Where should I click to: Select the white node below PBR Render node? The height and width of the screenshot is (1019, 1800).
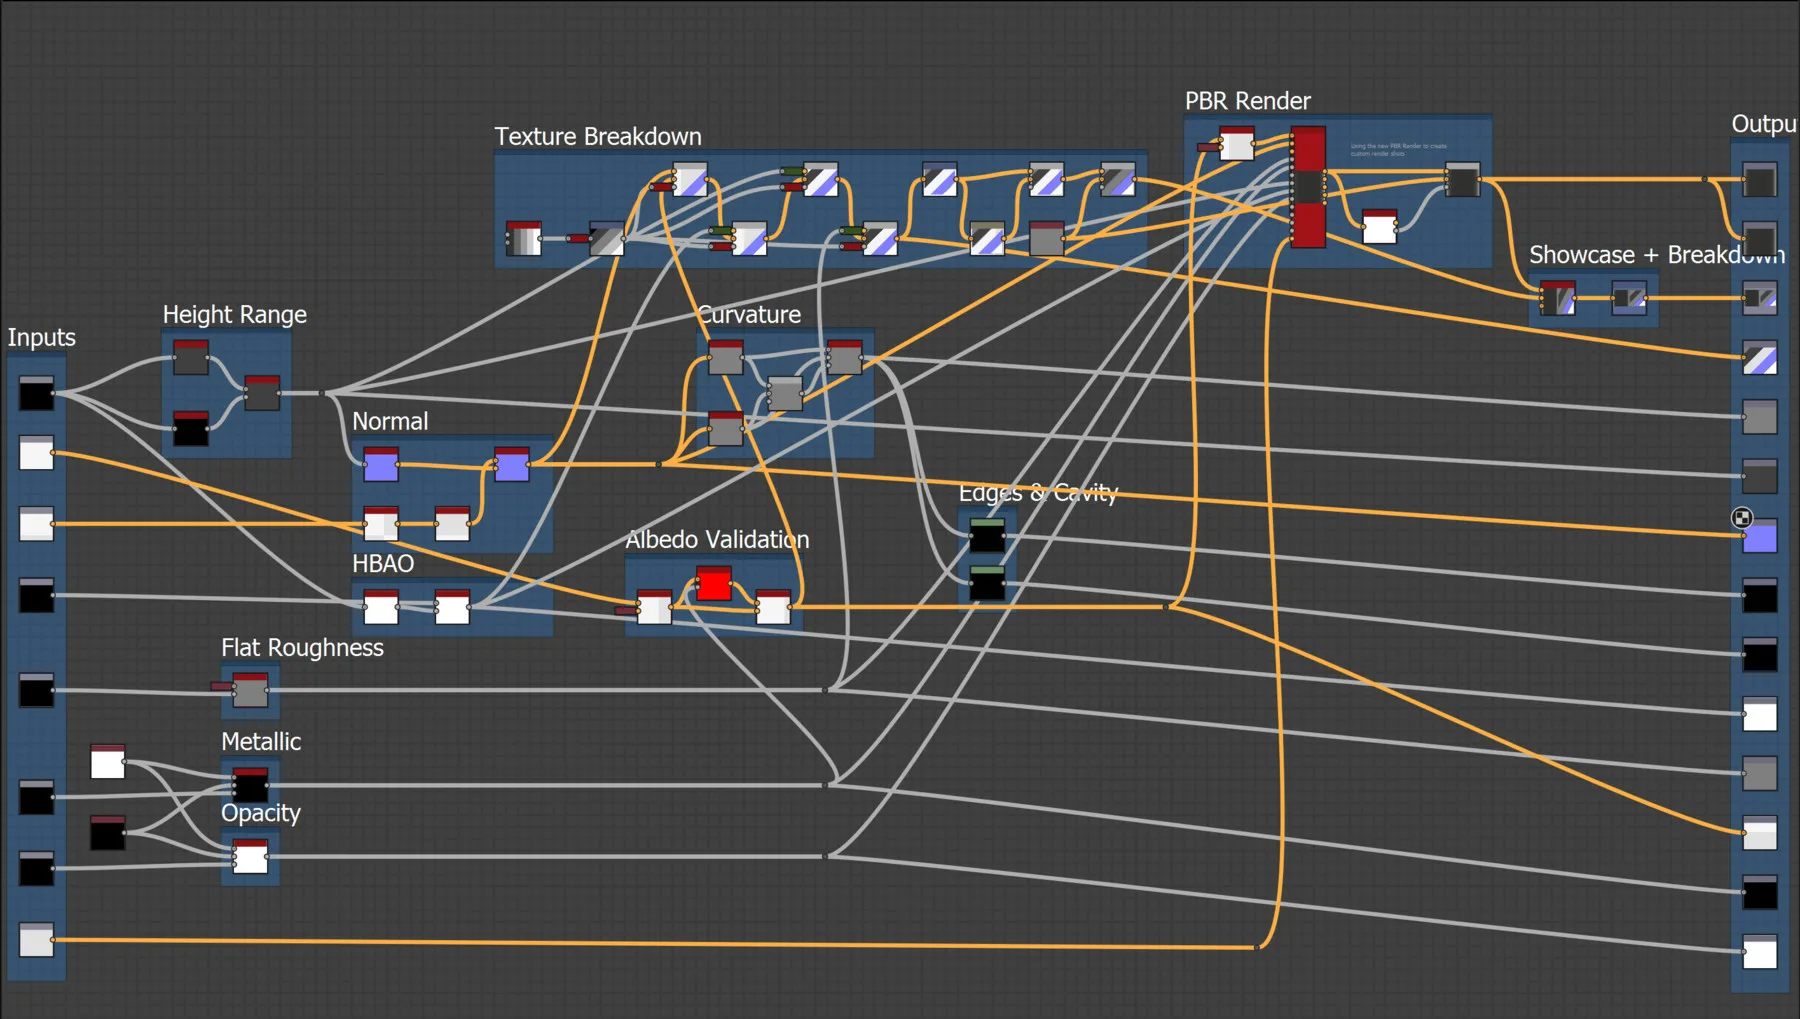pyautogui.click(x=1380, y=226)
